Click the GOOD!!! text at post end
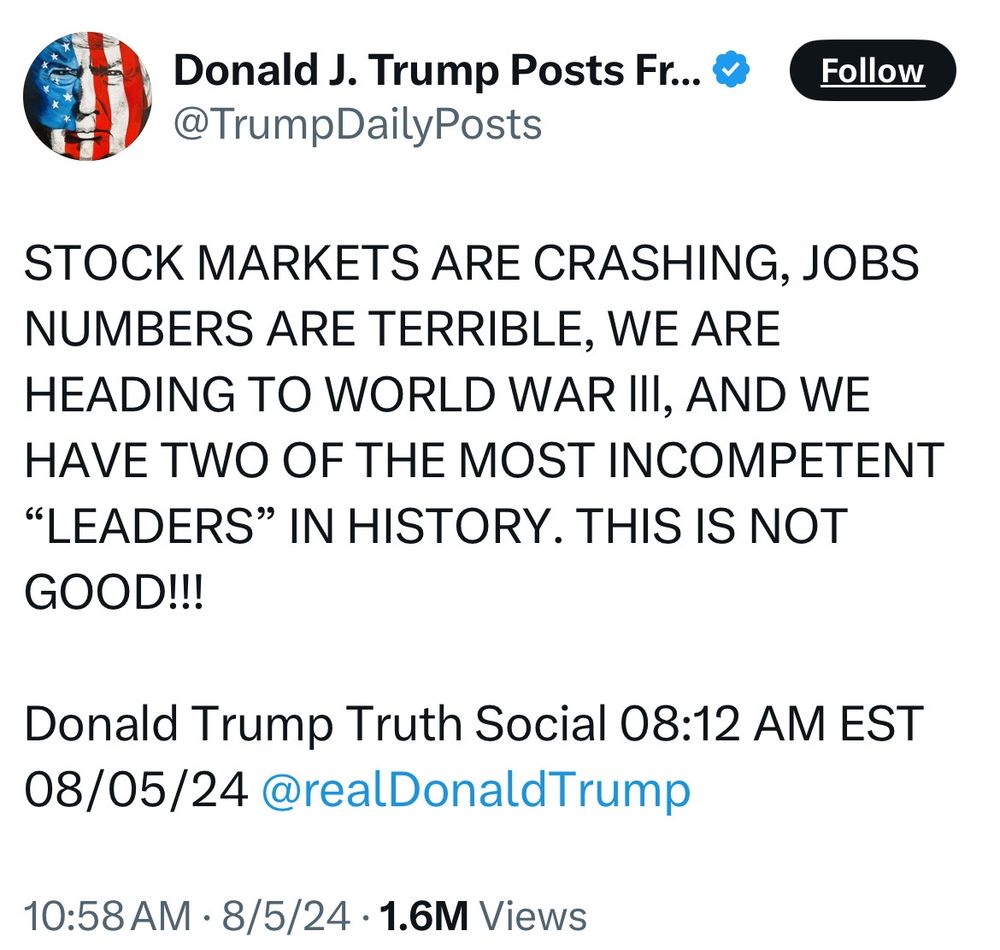The image size is (1000, 950). click(x=114, y=592)
